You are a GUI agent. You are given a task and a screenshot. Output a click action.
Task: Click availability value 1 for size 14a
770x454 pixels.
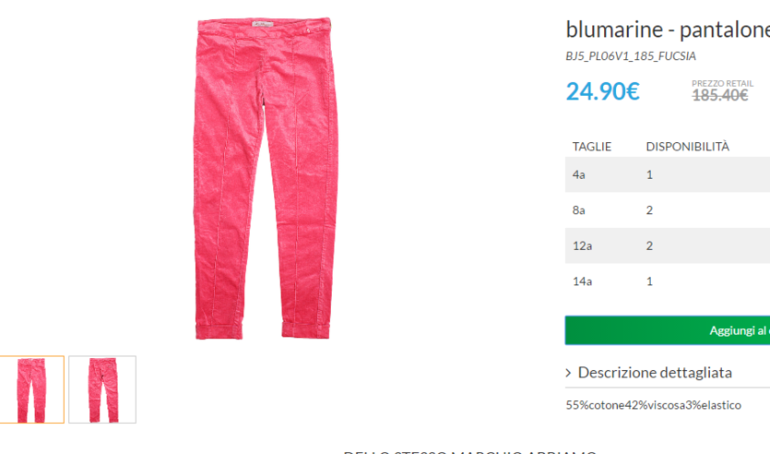649,281
